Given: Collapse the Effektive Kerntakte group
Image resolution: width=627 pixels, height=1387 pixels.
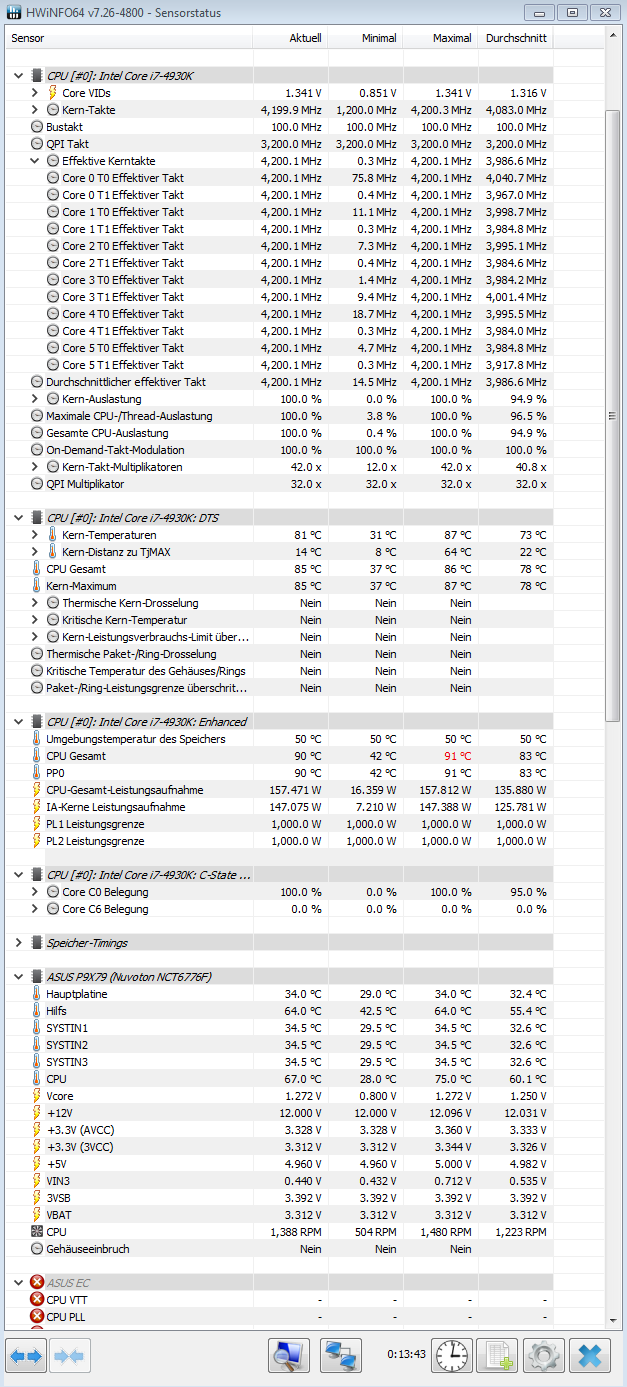Looking at the screenshot, I should (x=35, y=161).
